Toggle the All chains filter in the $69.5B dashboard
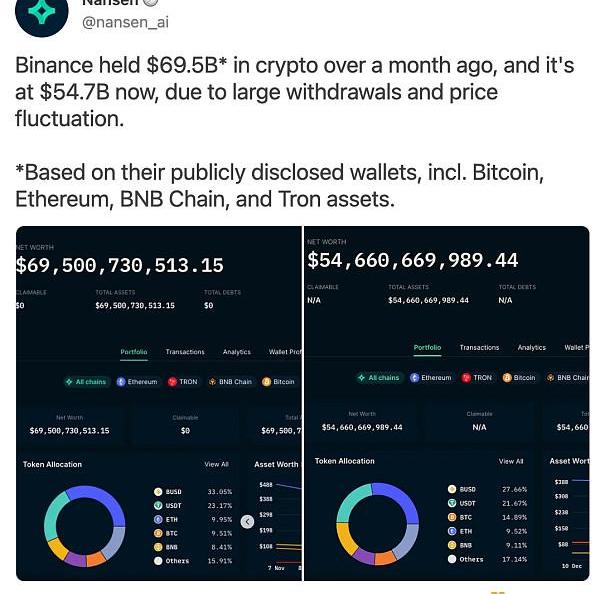 [86, 382]
